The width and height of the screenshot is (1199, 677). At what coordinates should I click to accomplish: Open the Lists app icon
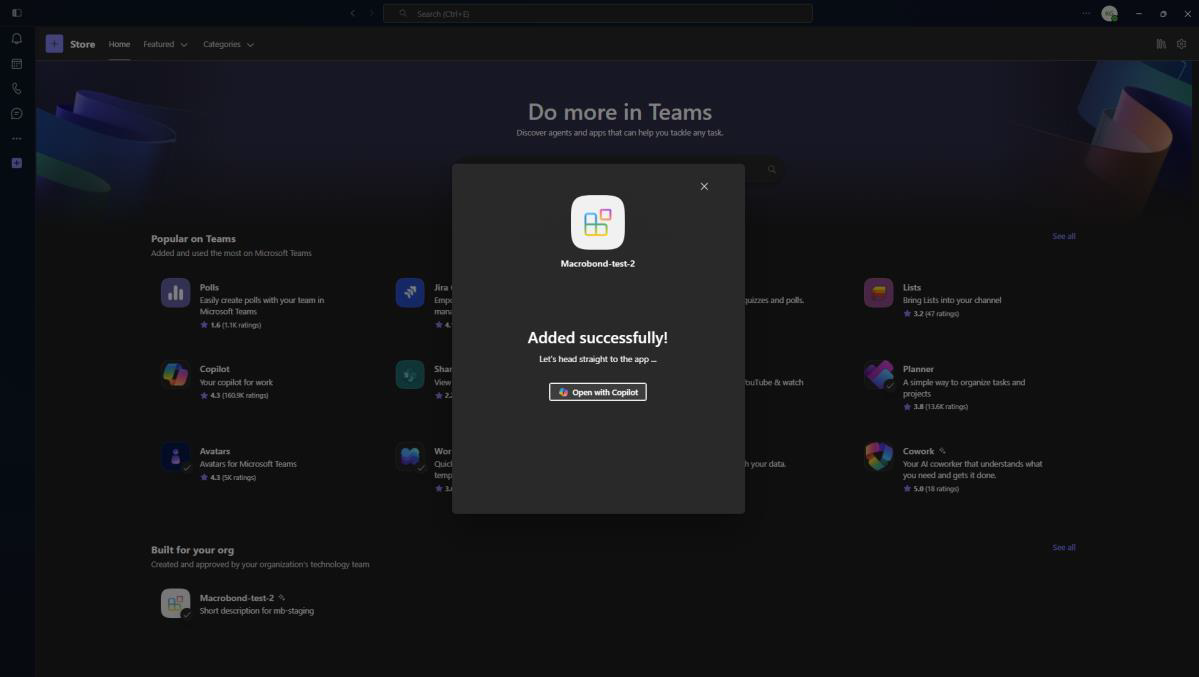tap(879, 292)
